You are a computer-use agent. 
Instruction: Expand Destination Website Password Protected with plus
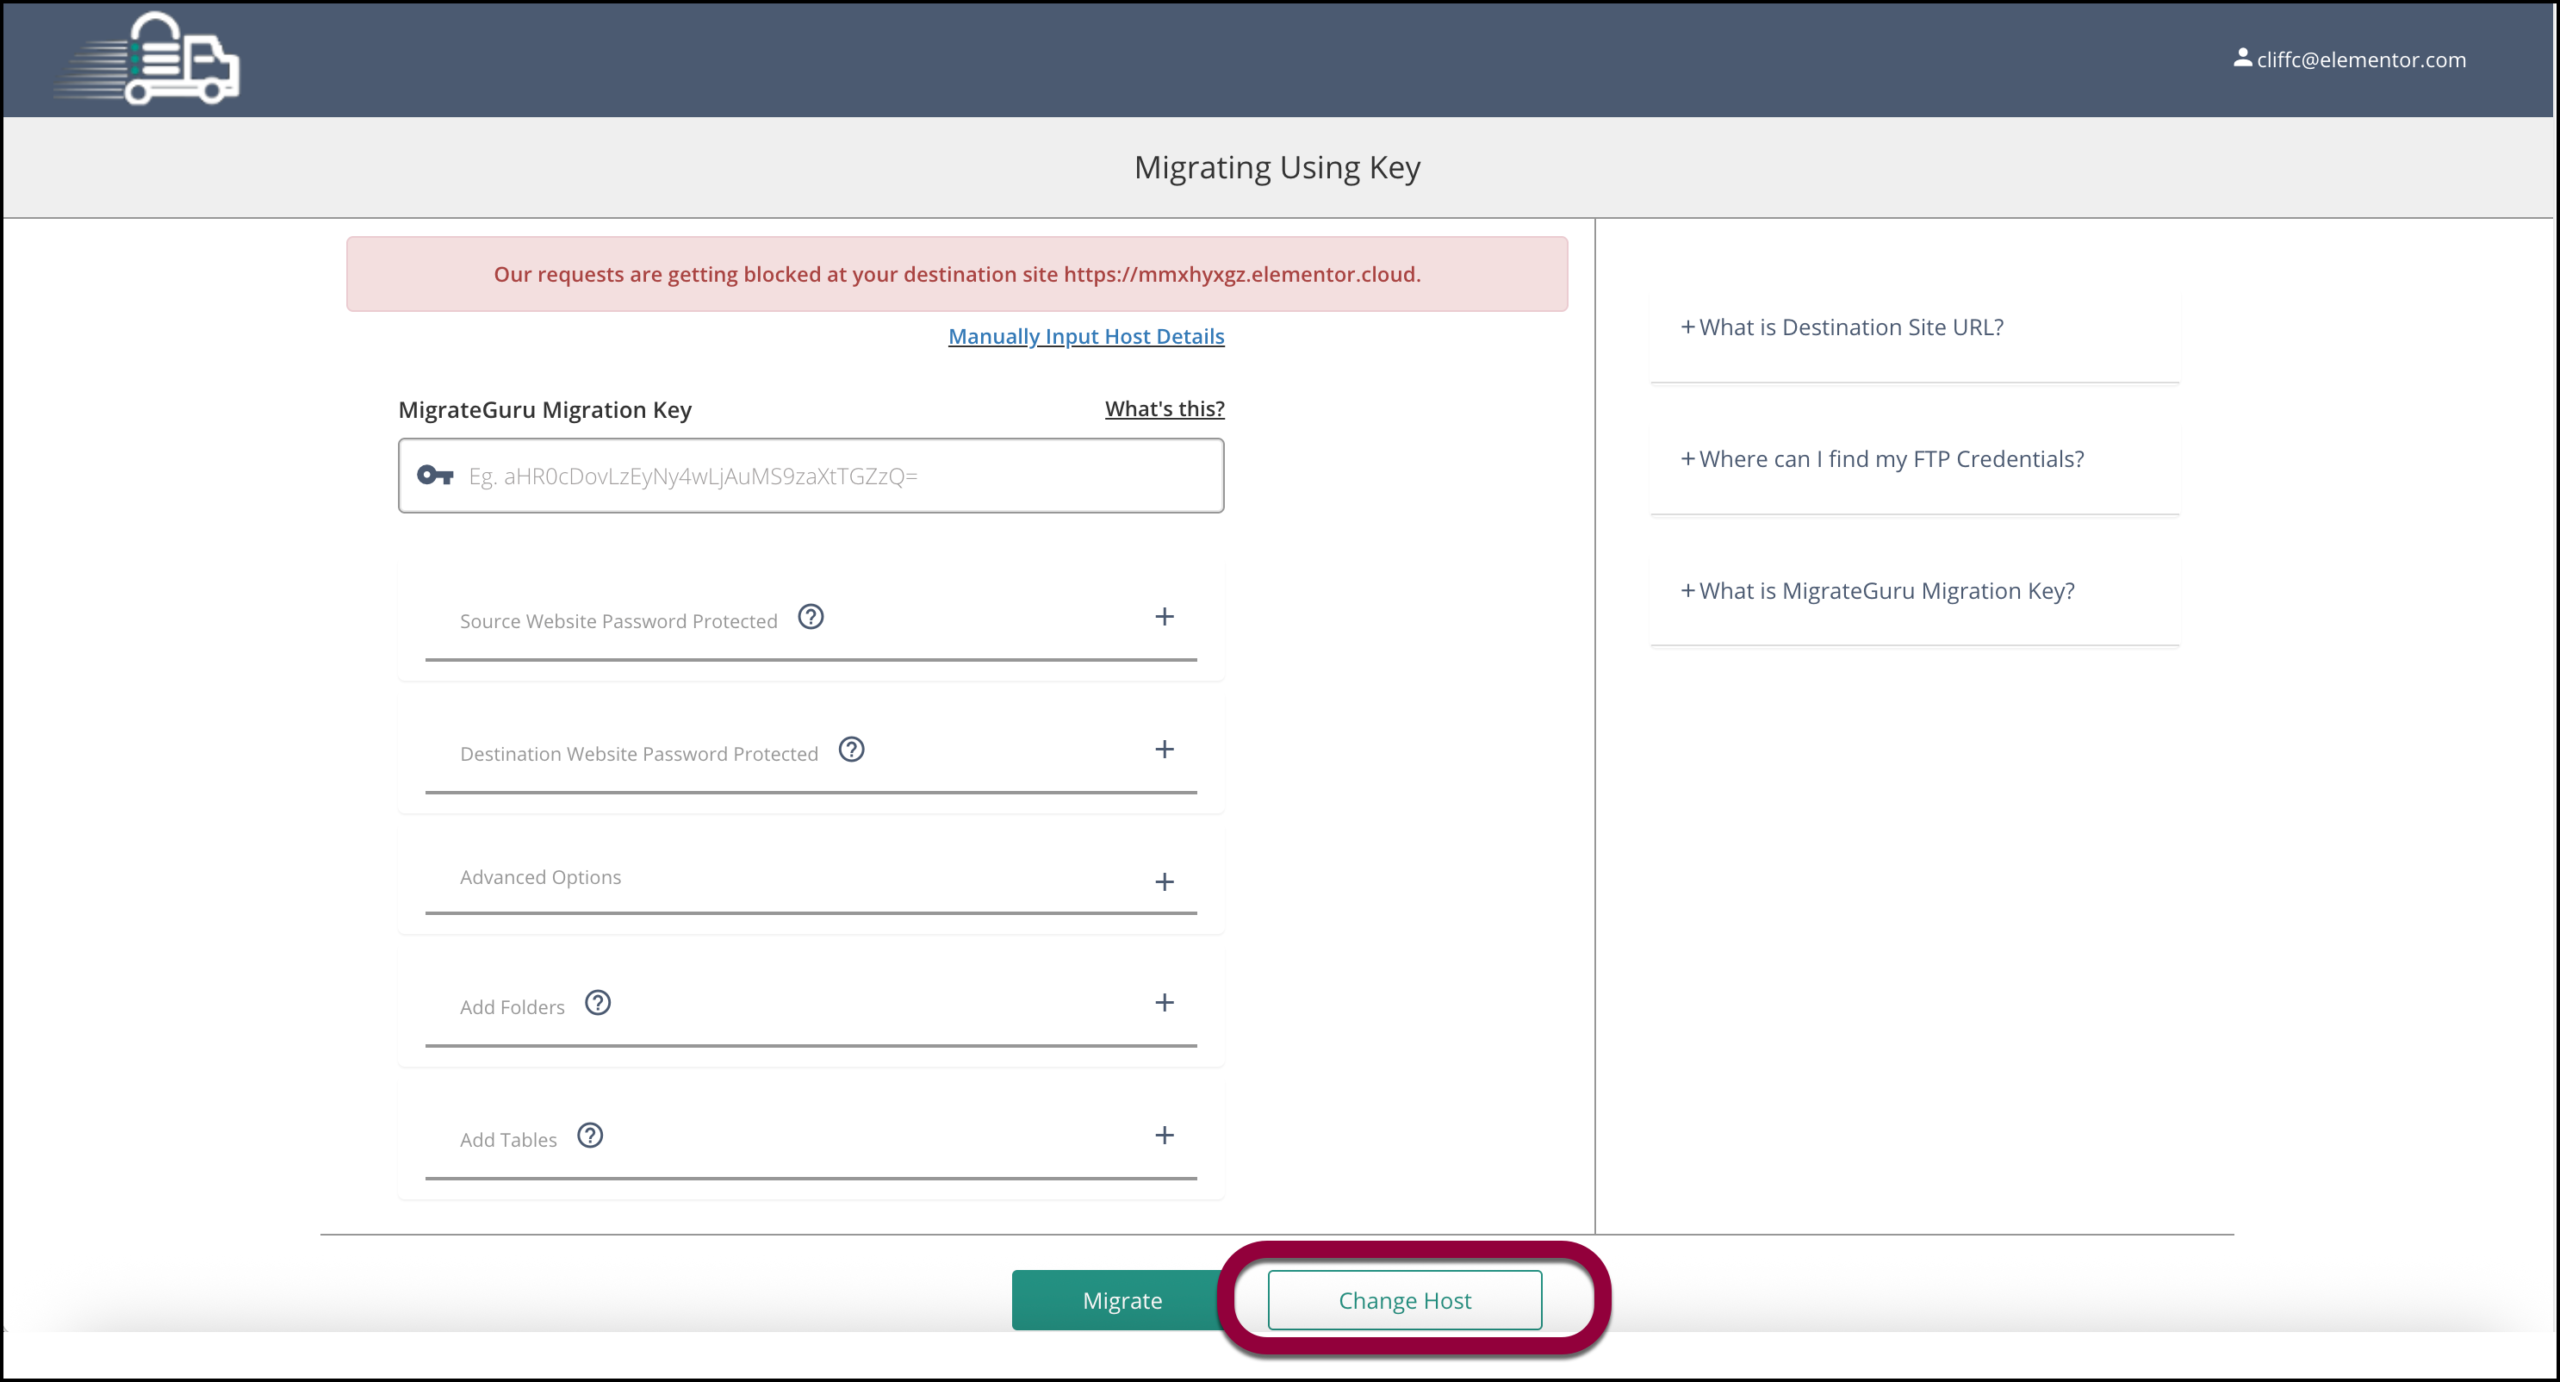[x=1164, y=749]
